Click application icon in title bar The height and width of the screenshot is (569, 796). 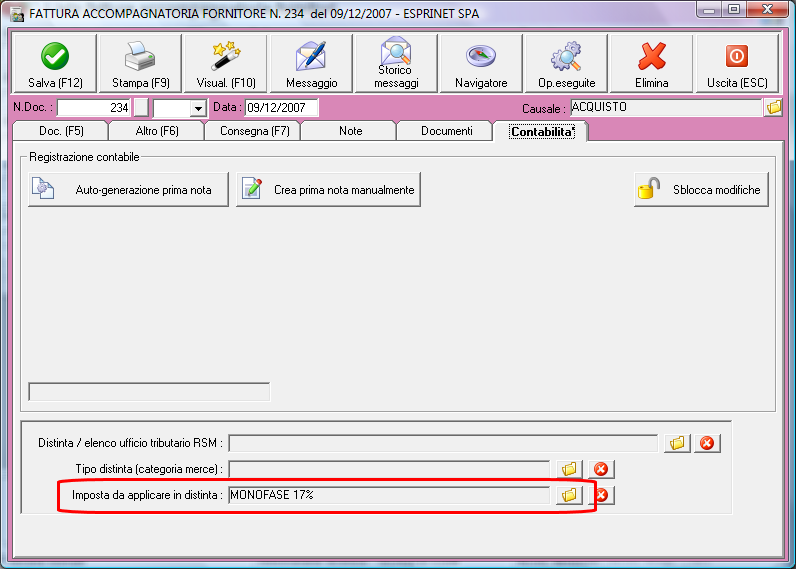coord(17,14)
